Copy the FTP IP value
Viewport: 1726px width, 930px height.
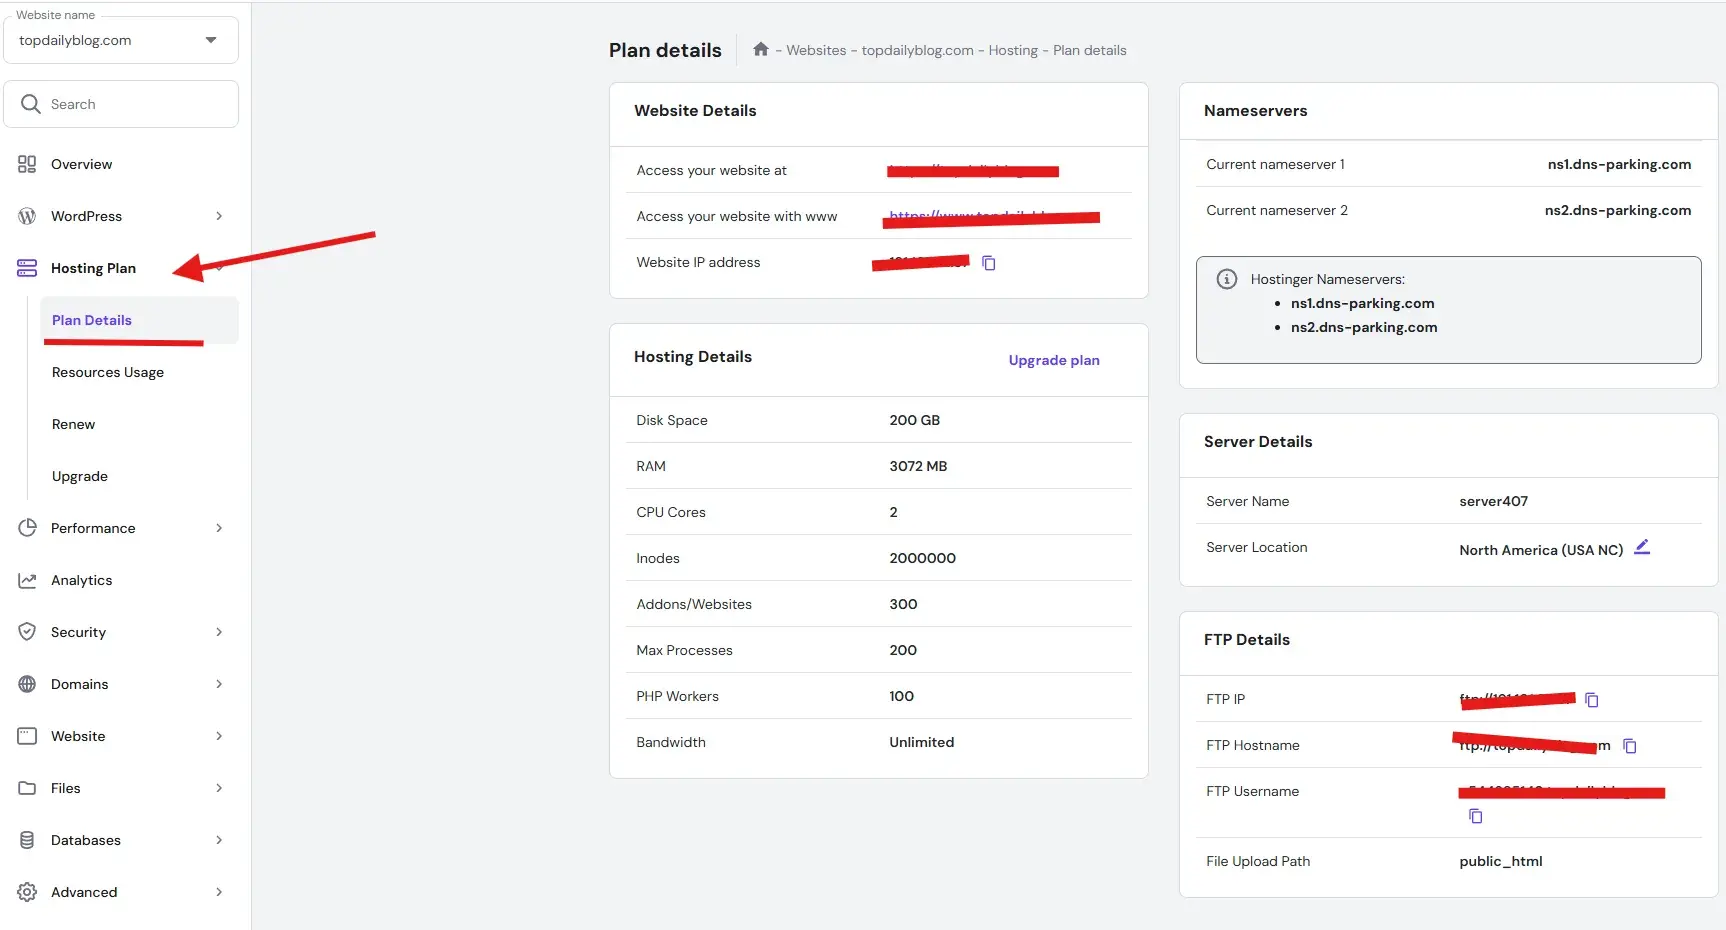pyautogui.click(x=1591, y=700)
